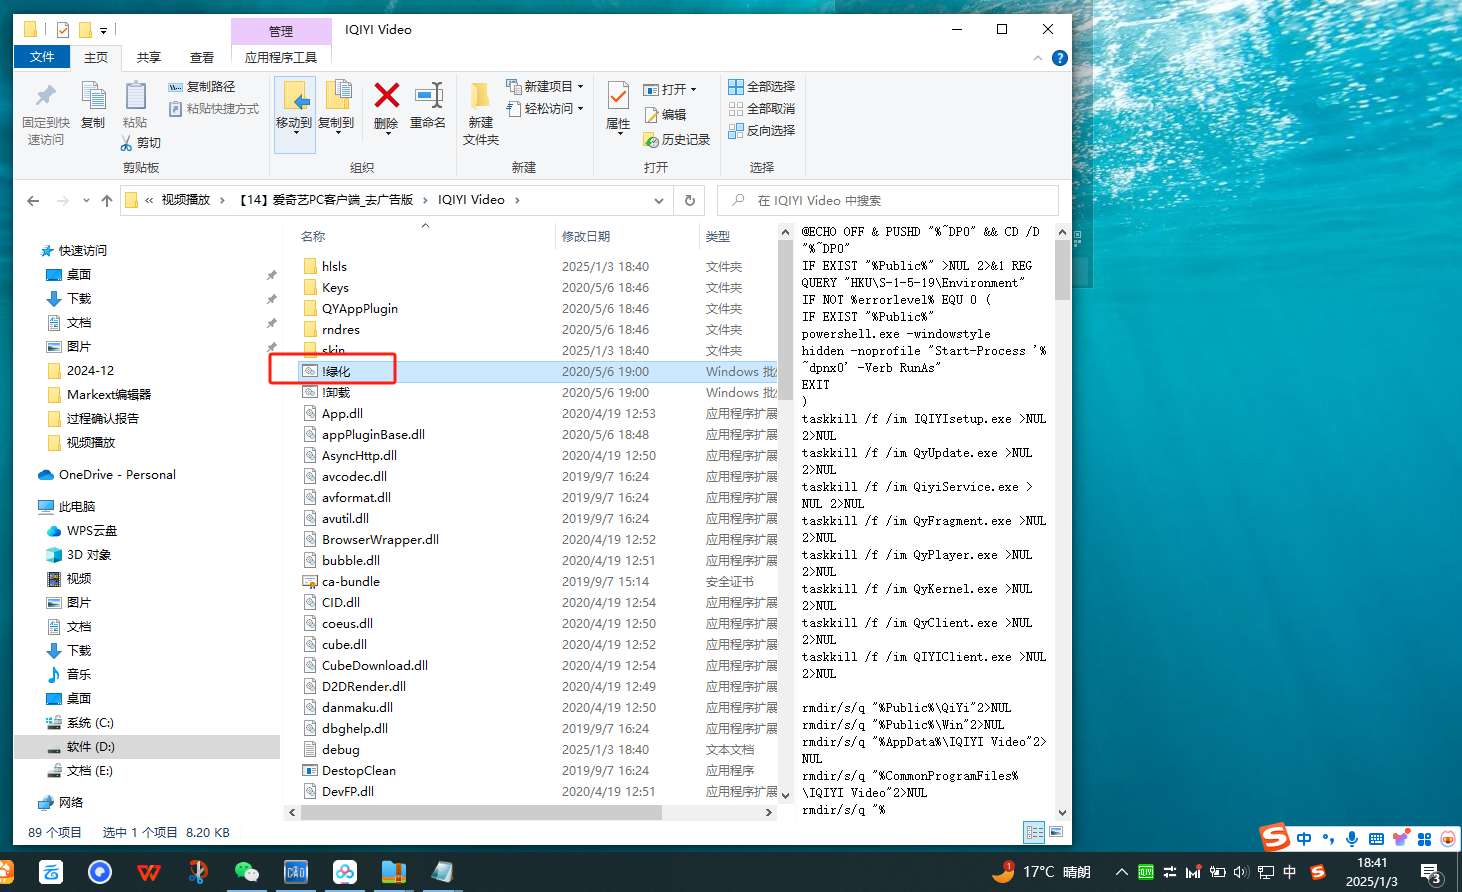Click the chevron after IQIYI Video in the path

tap(517, 201)
